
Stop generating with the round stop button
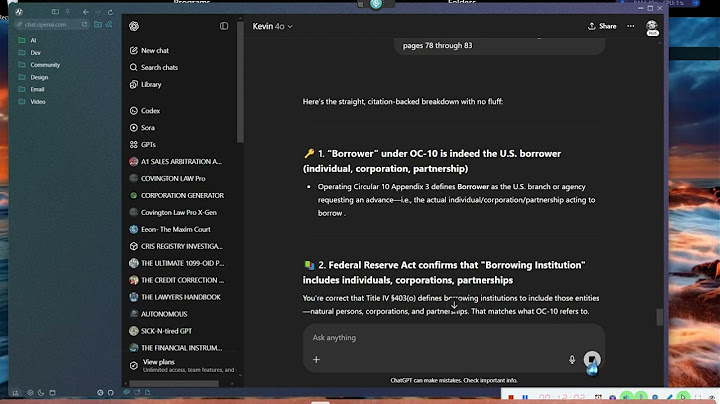[x=592, y=359]
